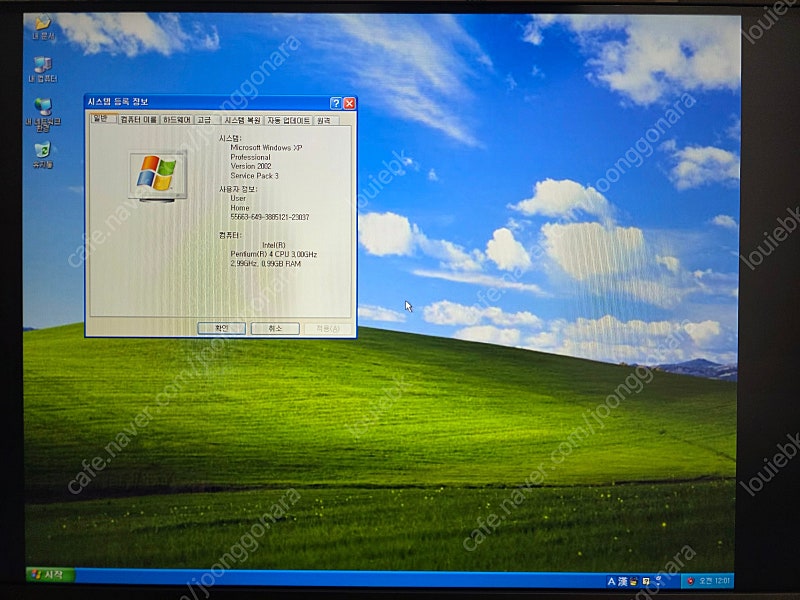Open the 내 네트워크 환경 desktop icon
Screen dimensions: 800x600
43,113
